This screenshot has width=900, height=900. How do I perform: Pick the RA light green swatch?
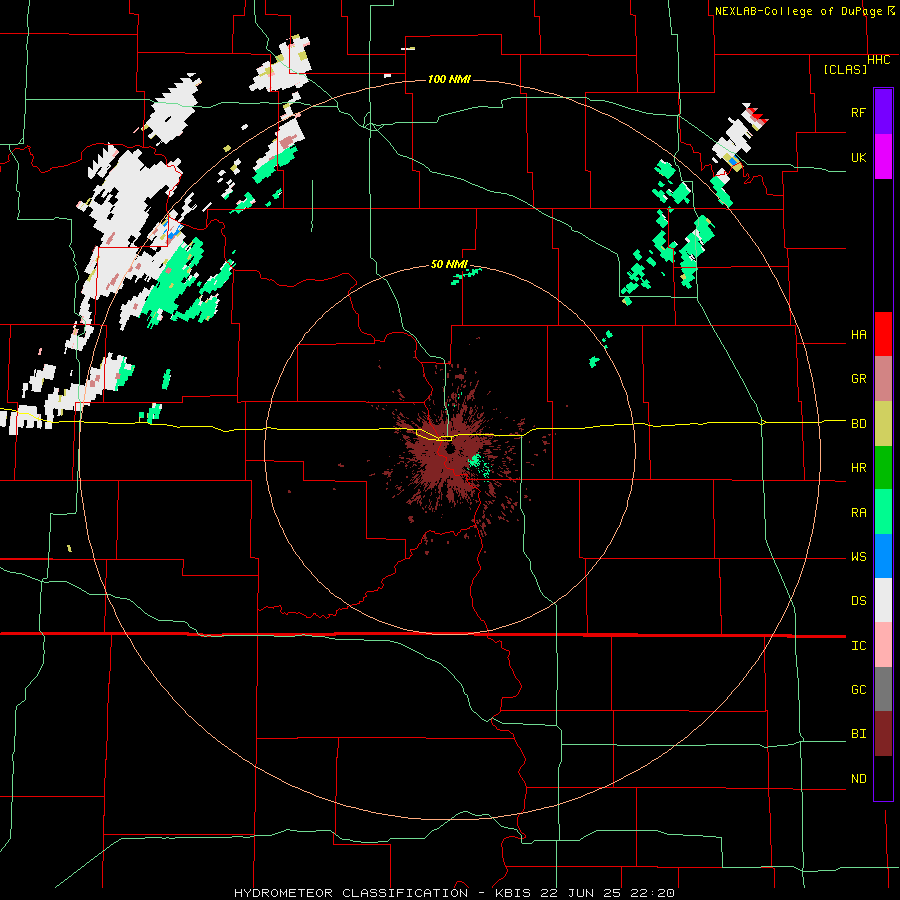click(883, 512)
